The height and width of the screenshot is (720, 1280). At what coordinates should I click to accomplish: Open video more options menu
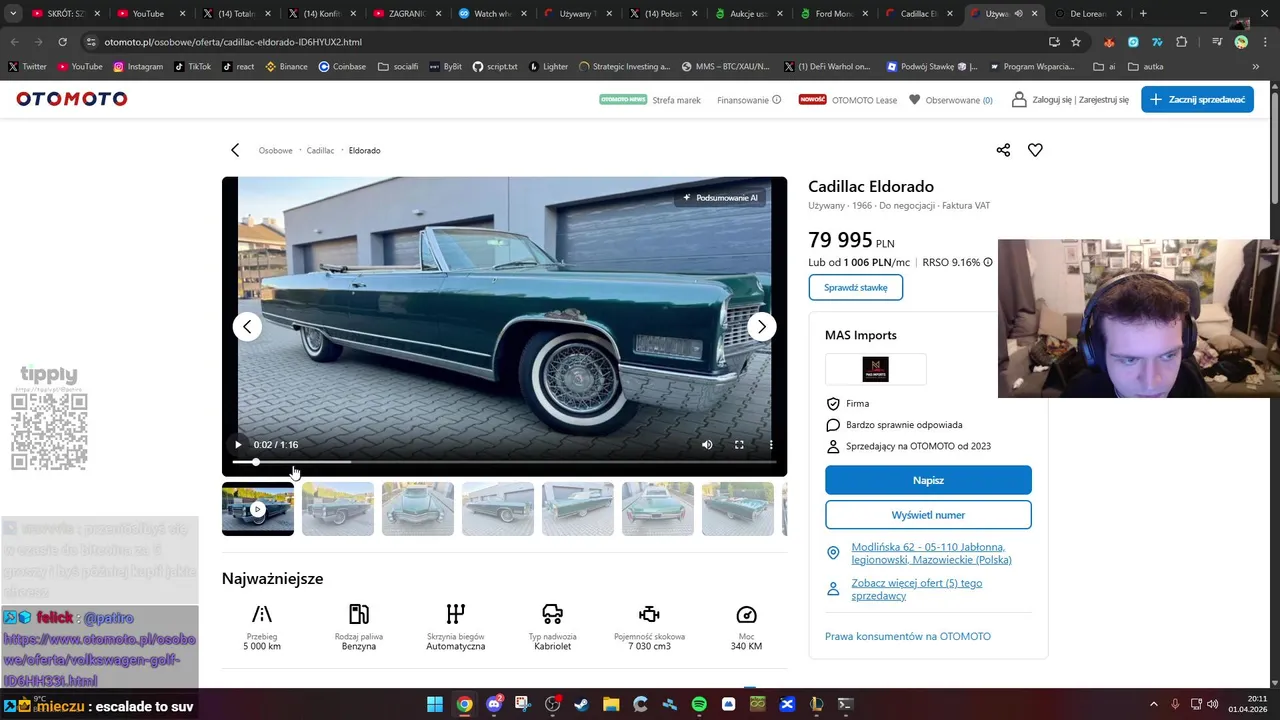[771, 445]
